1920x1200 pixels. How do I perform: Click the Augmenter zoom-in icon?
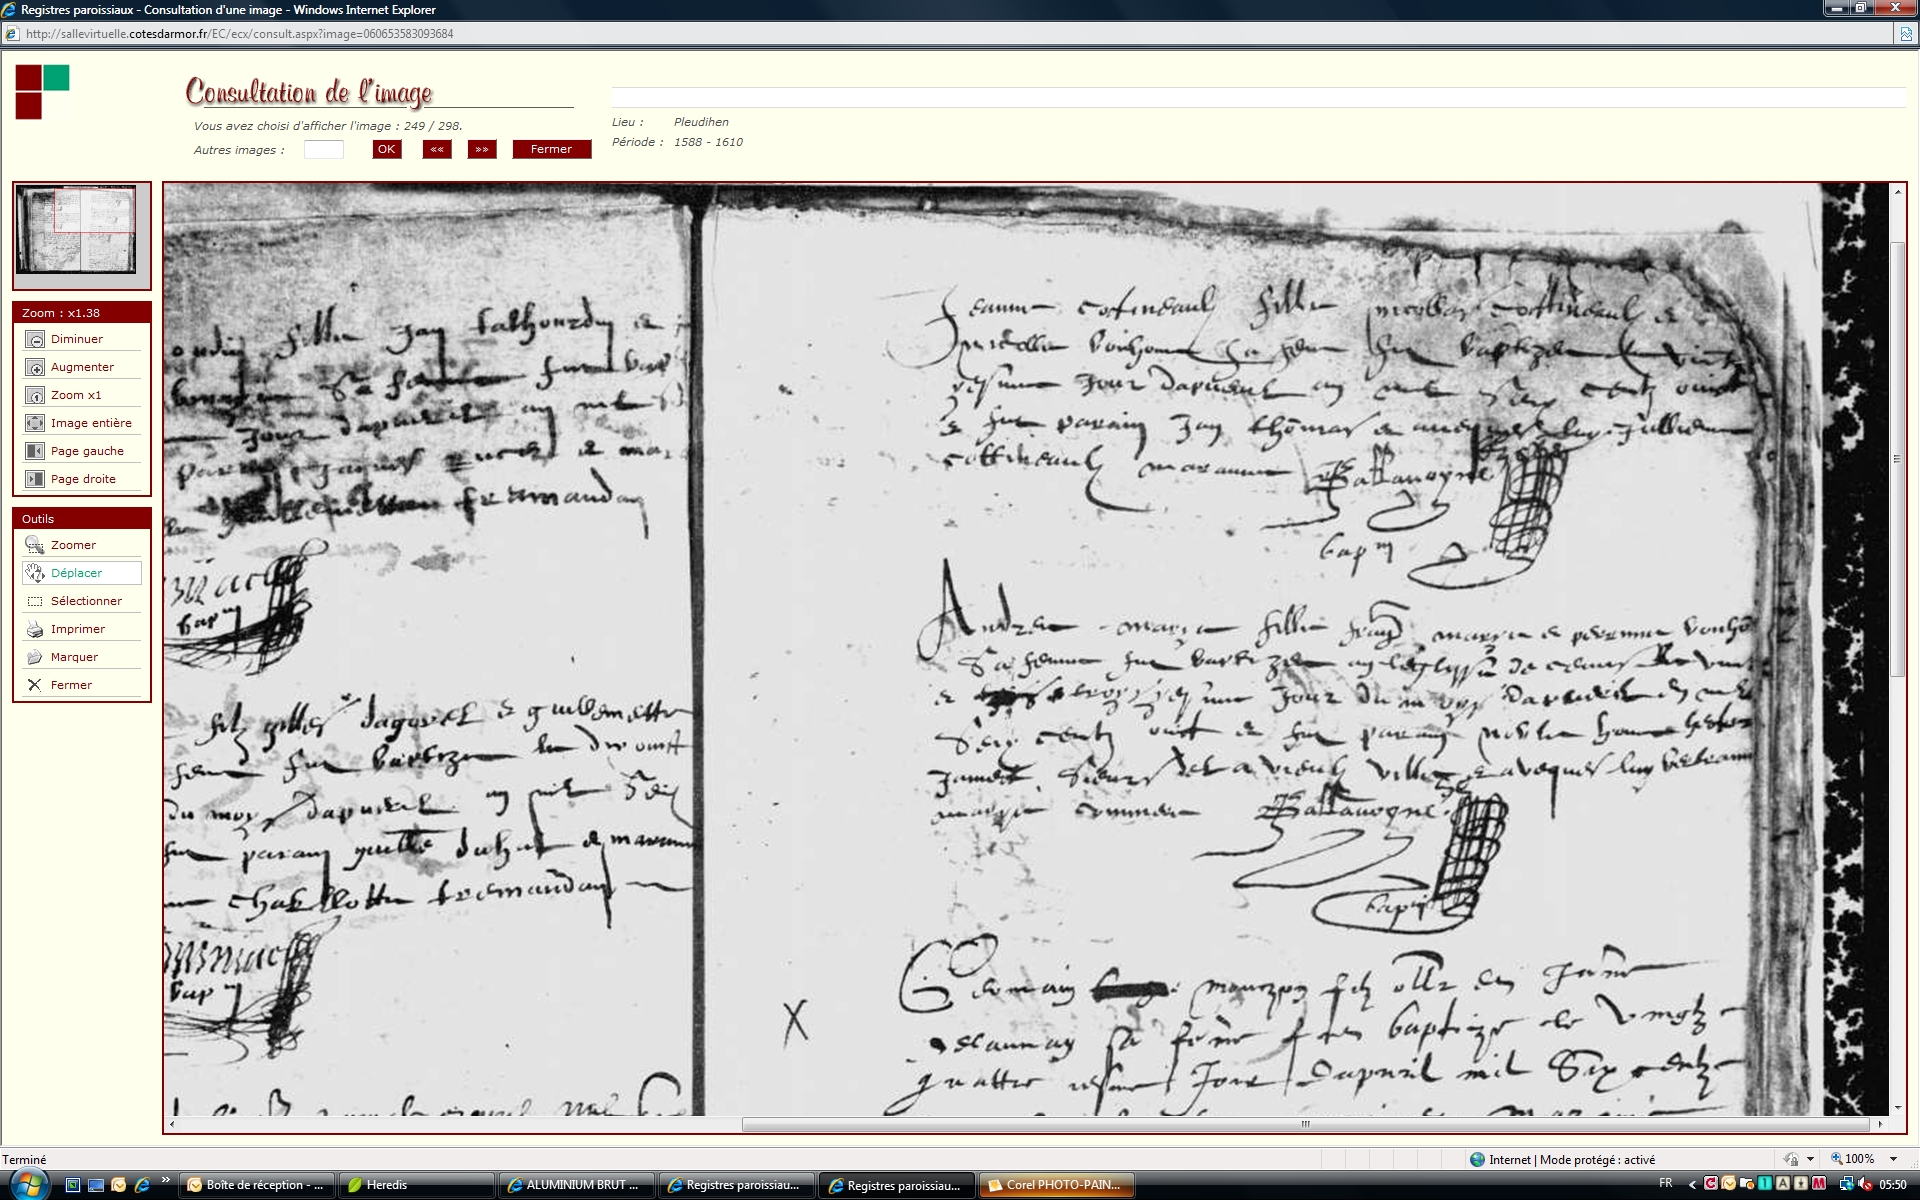[x=35, y=368]
